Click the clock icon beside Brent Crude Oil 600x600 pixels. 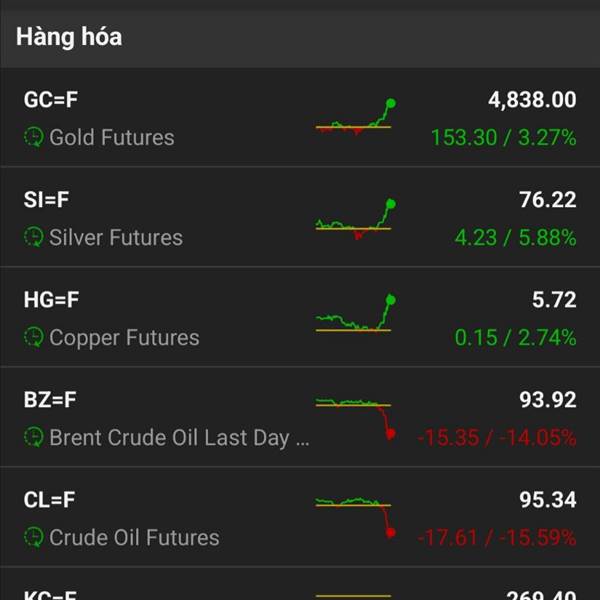(x=34, y=437)
